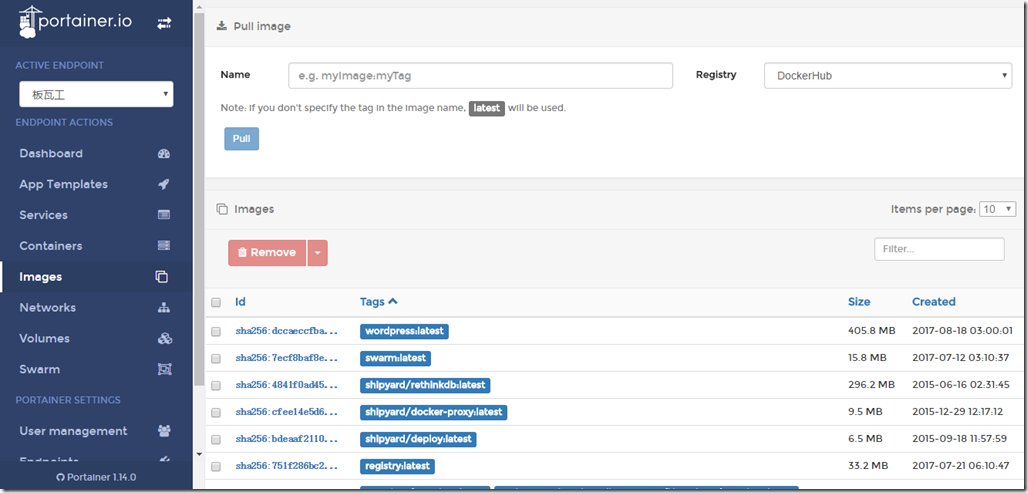
Task: Click the swarm:latest tag label
Action: (x=395, y=358)
